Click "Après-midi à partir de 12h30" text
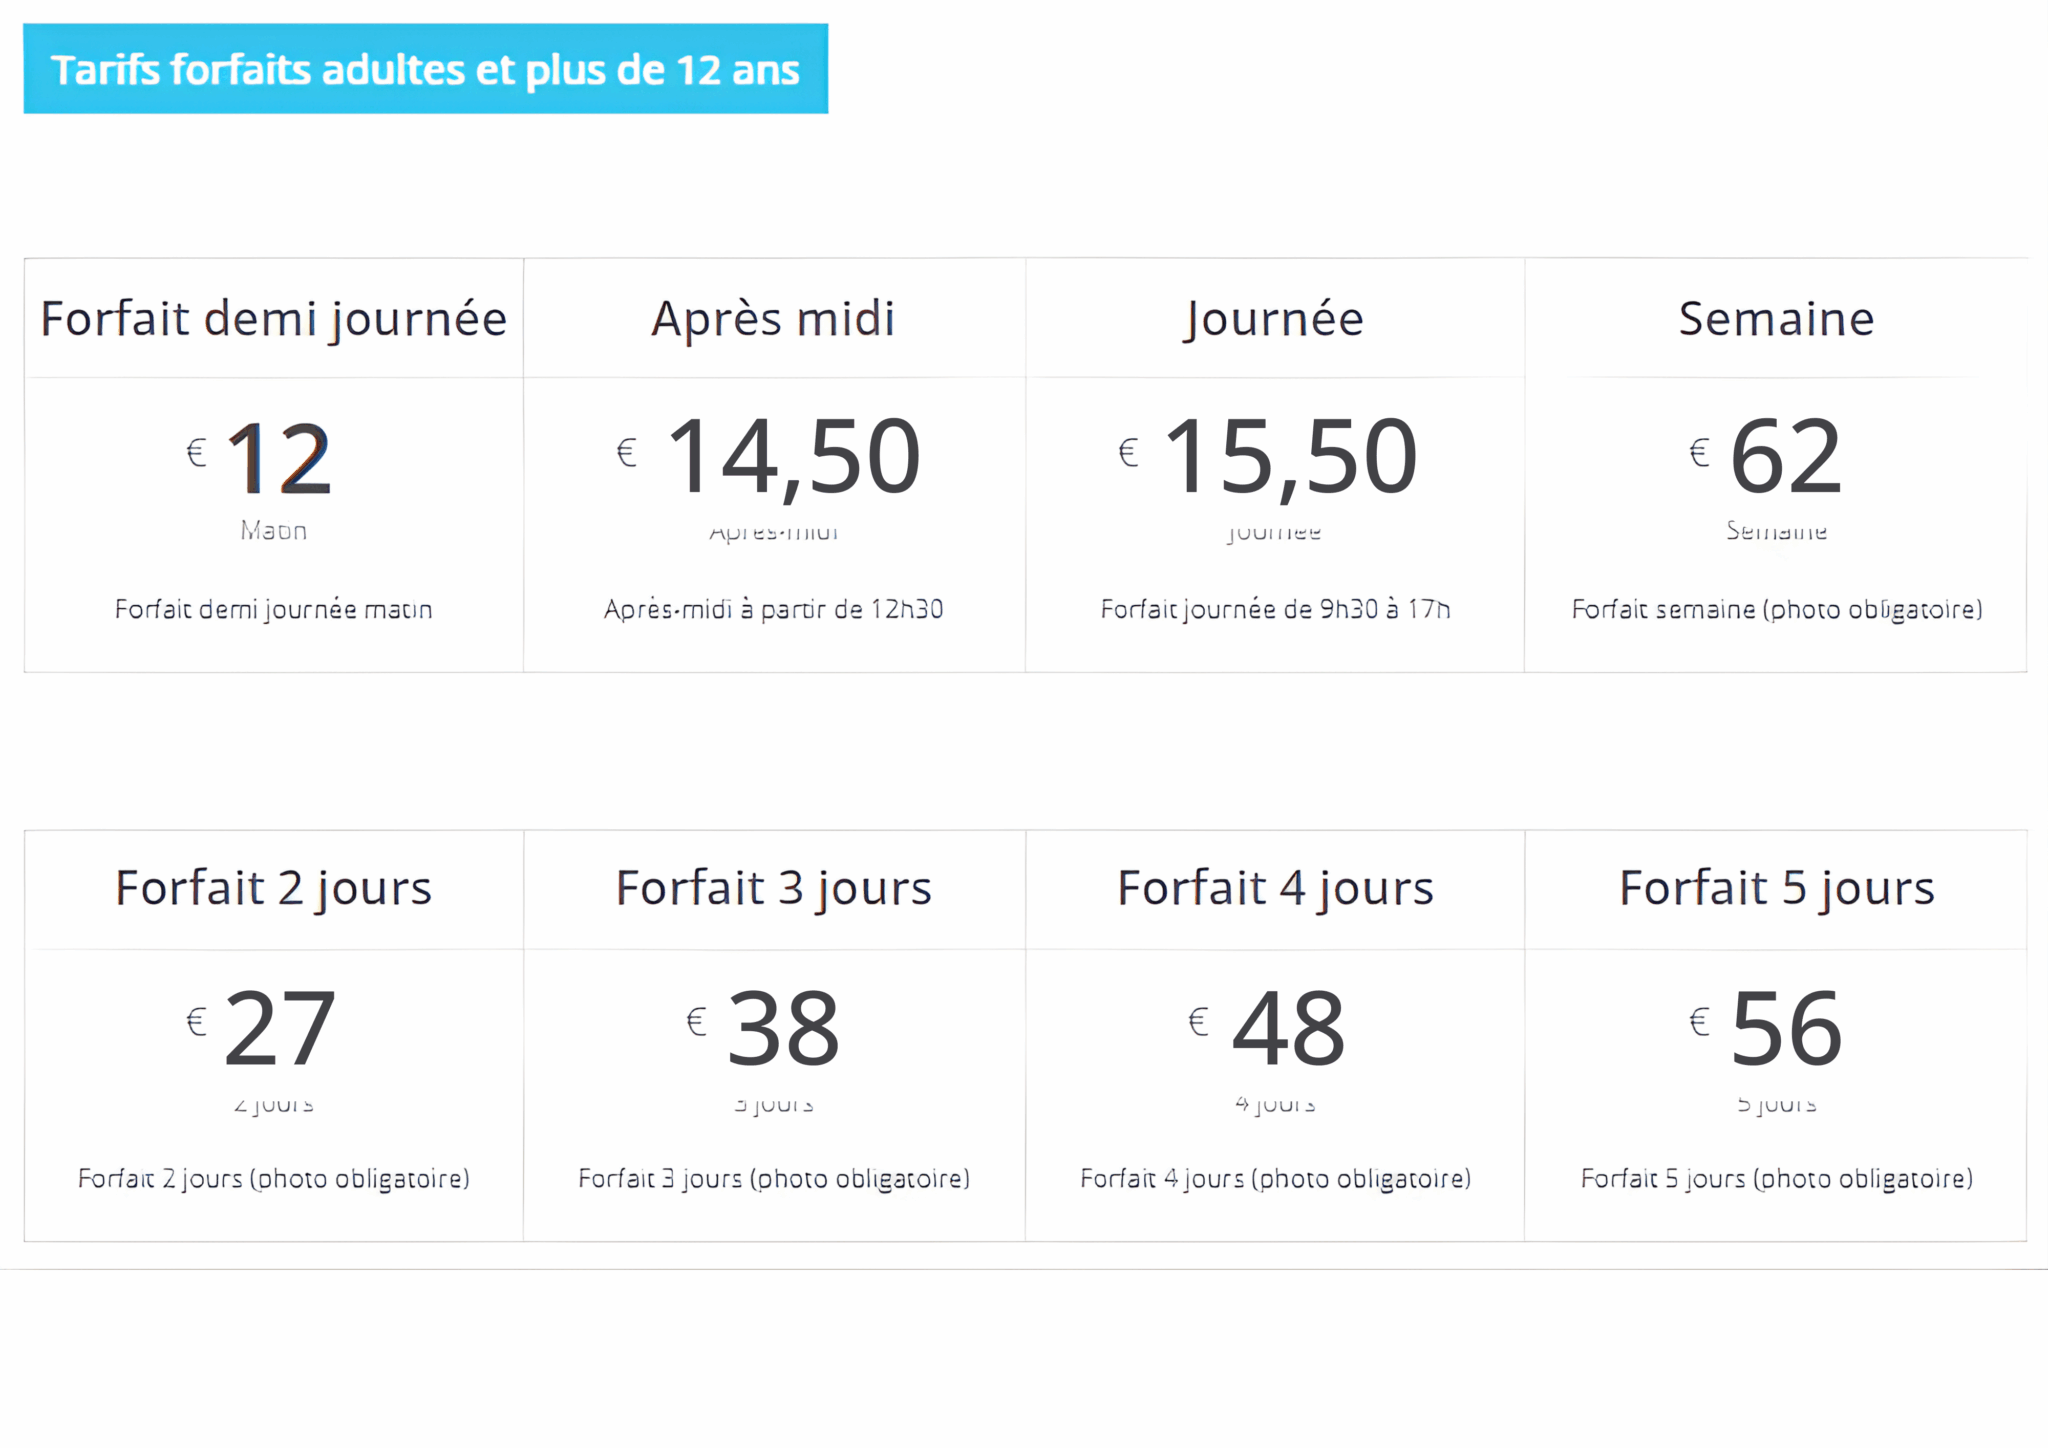 (x=773, y=609)
